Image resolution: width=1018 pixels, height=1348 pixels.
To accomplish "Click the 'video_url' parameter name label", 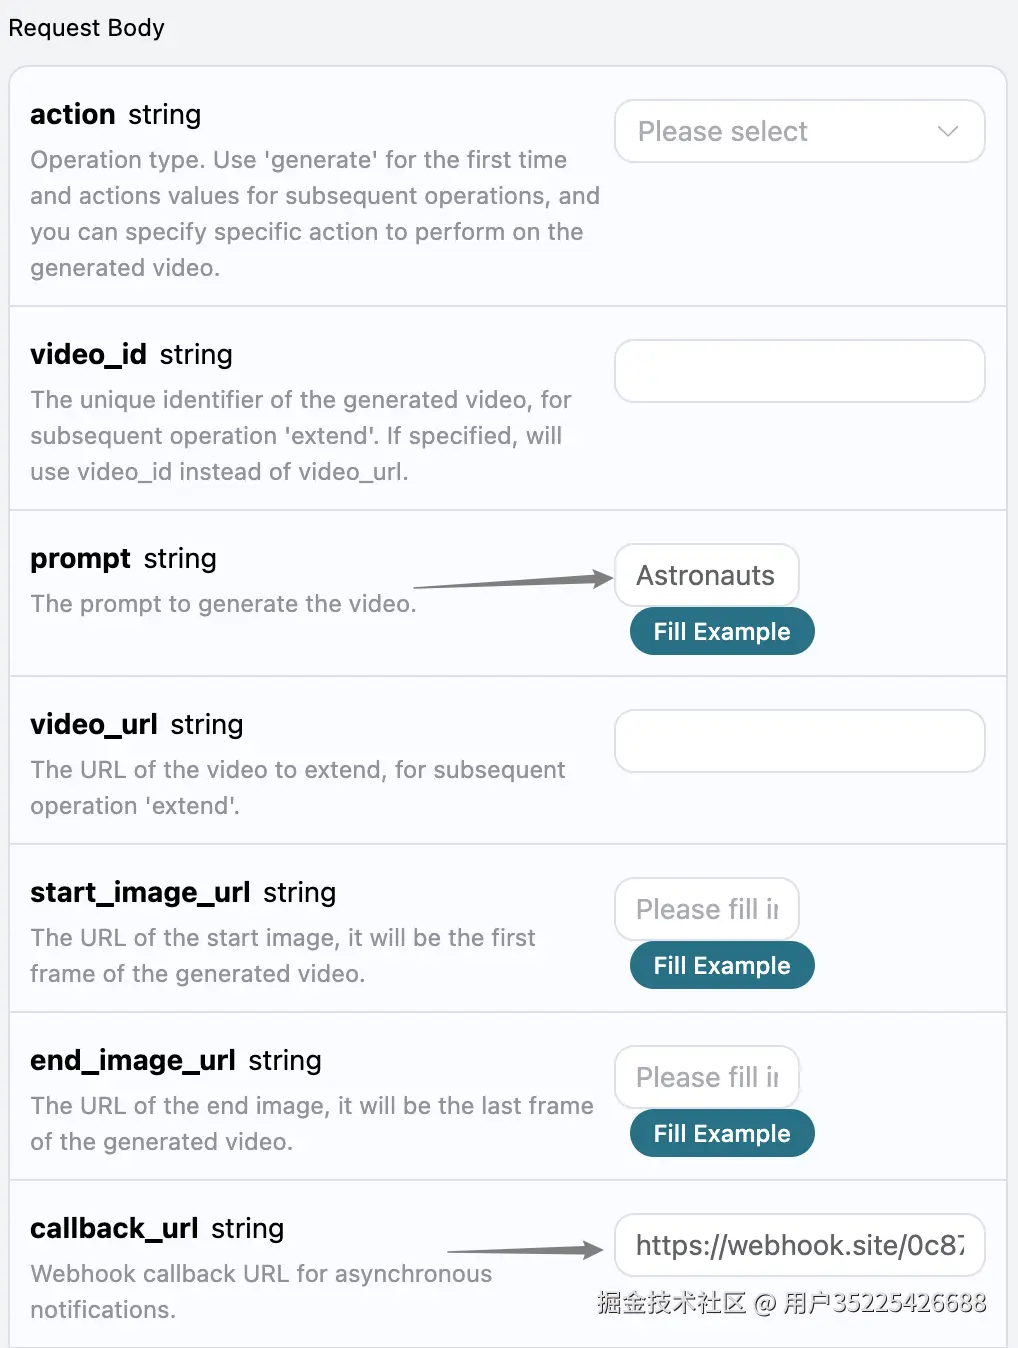I will (x=94, y=724).
